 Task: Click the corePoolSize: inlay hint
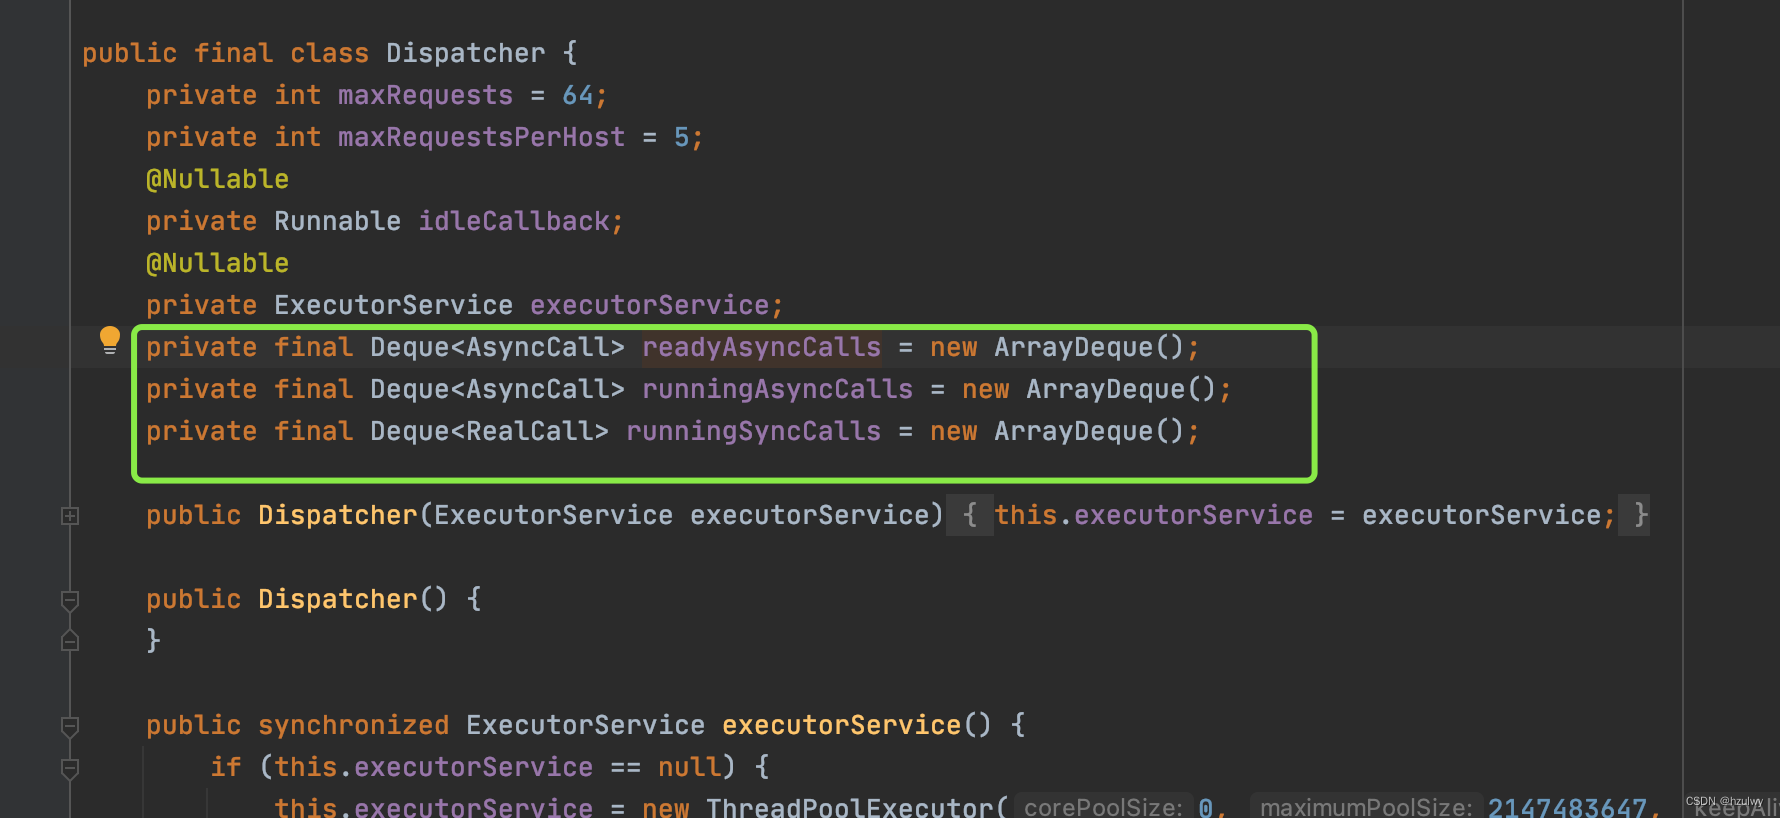1103,807
